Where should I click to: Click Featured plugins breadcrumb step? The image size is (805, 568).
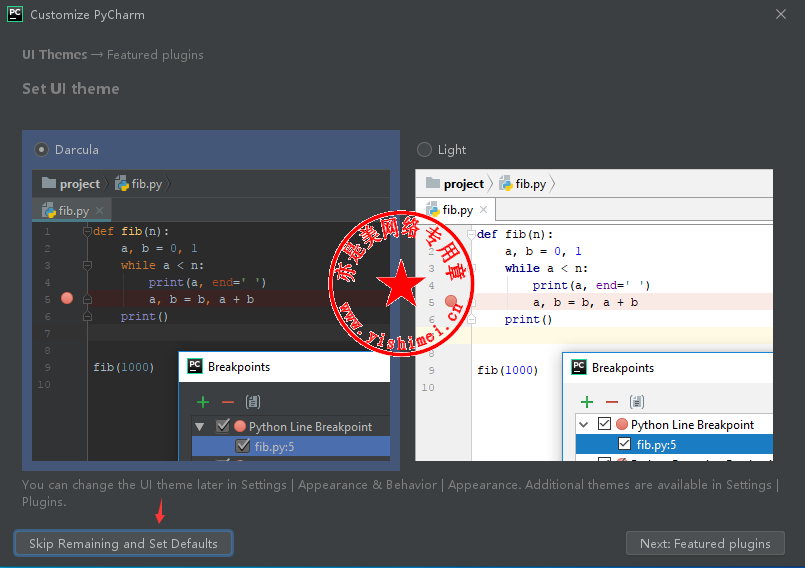tap(155, 55)
